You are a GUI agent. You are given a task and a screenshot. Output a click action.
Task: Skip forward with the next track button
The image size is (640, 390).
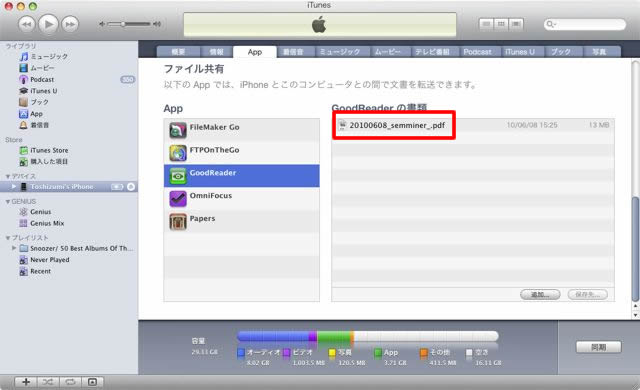coord(70,24)
